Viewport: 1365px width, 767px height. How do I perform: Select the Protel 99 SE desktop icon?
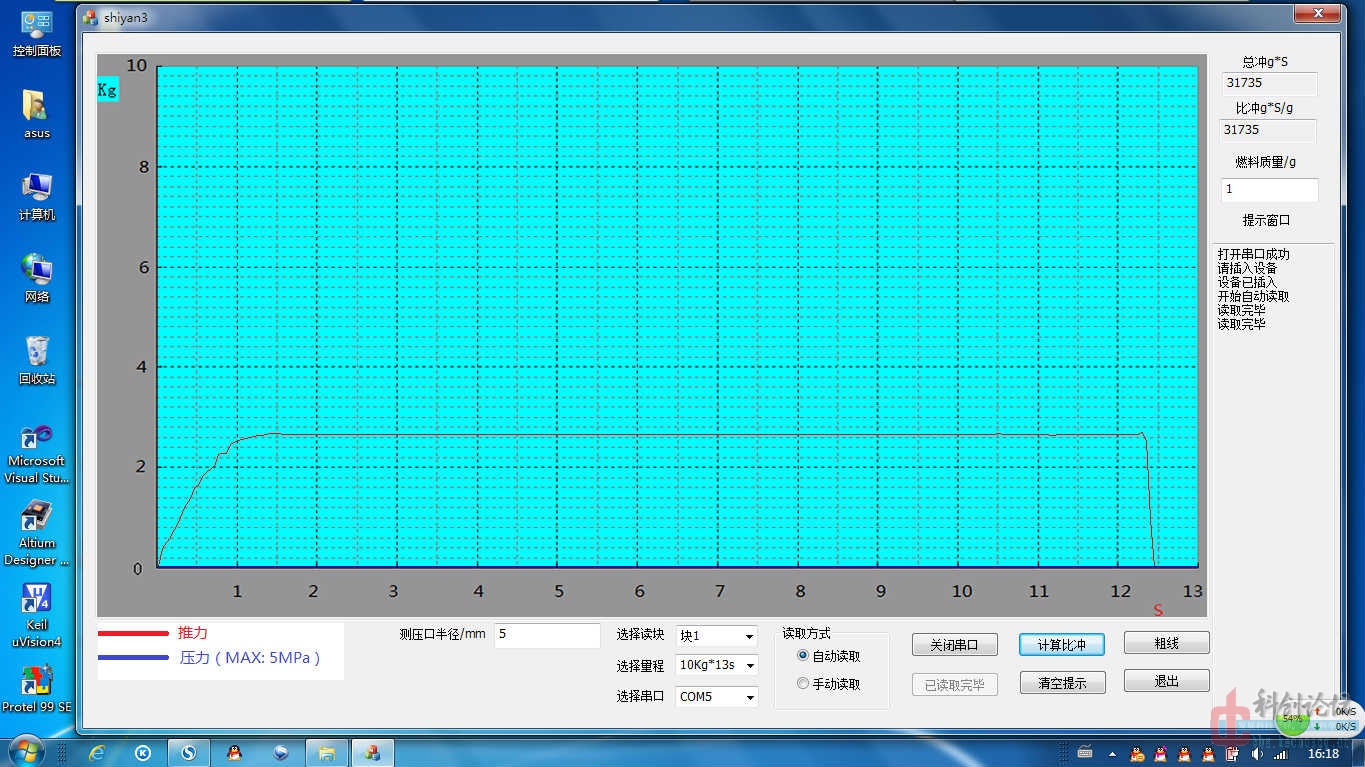click(x=37, y=688)
